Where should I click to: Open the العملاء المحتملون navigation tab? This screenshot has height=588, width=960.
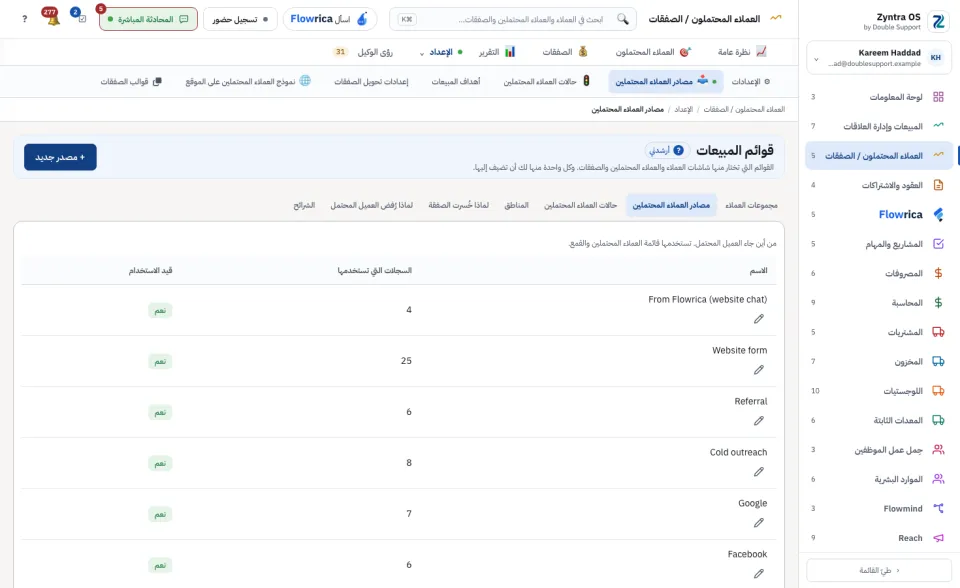coord(653,52)
